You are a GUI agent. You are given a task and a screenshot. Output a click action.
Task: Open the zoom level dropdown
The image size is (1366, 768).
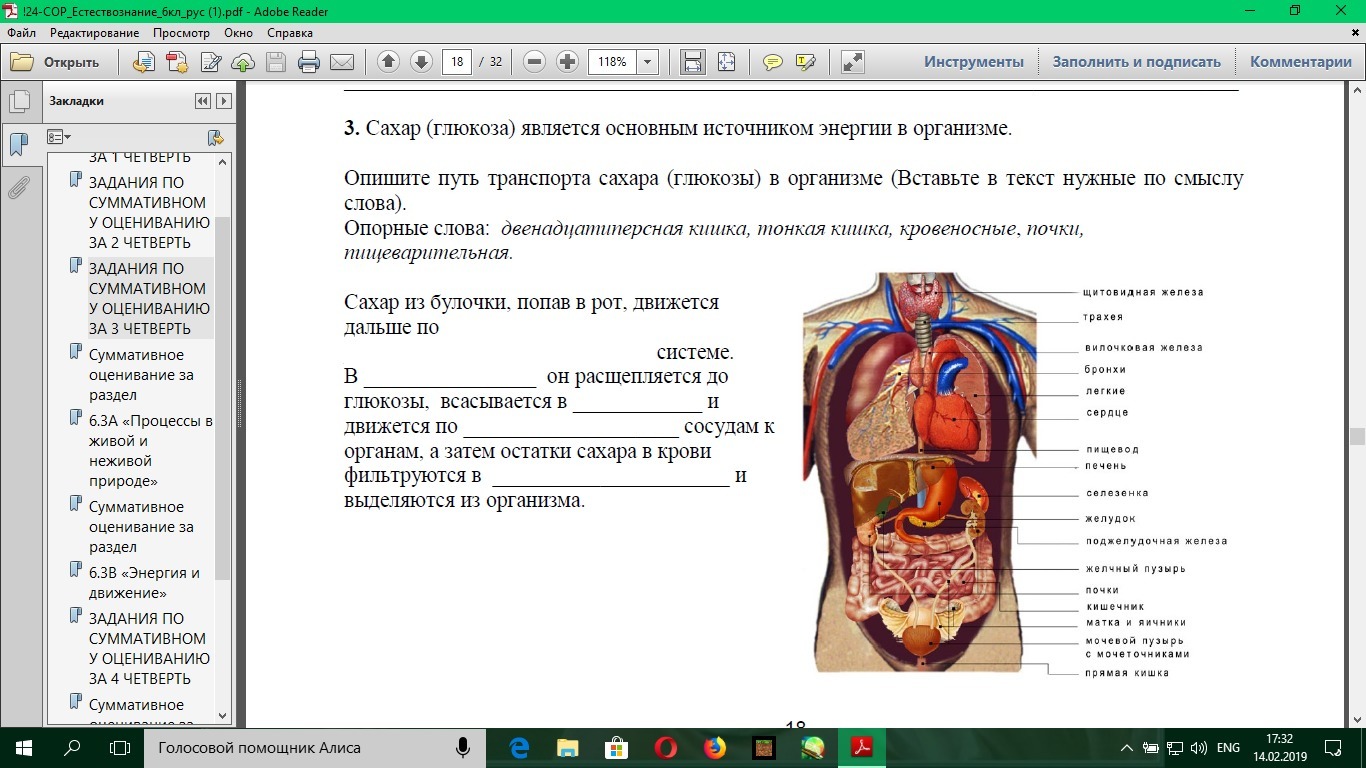pos(648,62)
